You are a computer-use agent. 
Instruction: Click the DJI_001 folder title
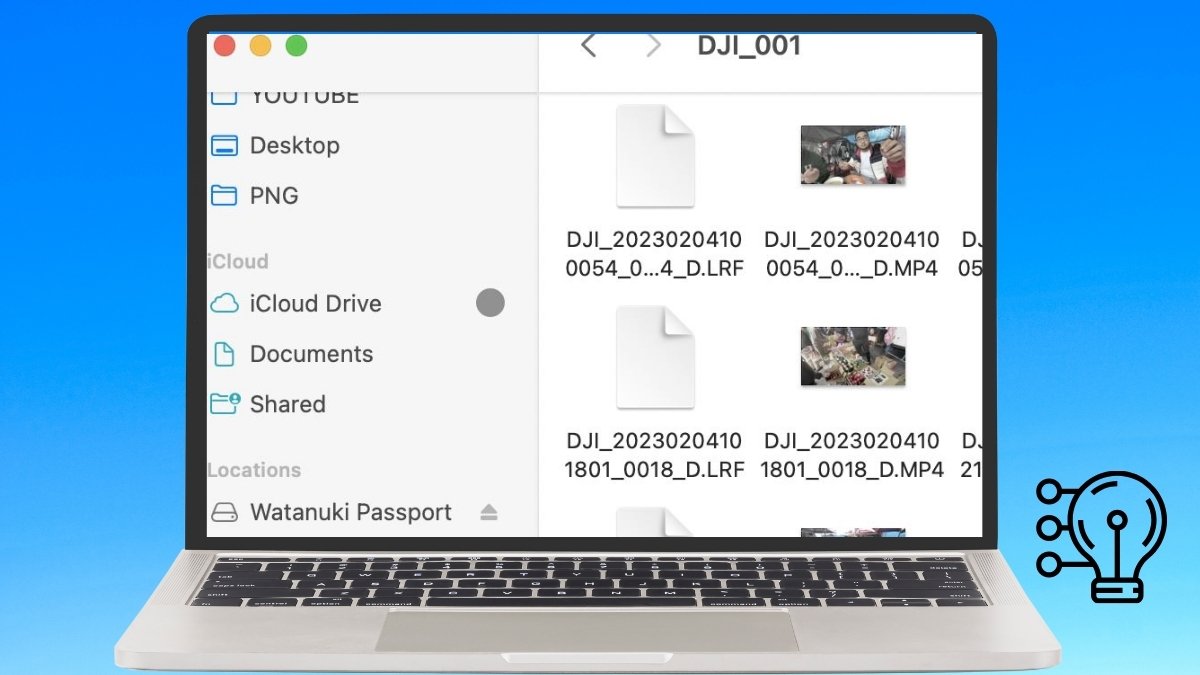pyautogui.click(x=749, y=46)
